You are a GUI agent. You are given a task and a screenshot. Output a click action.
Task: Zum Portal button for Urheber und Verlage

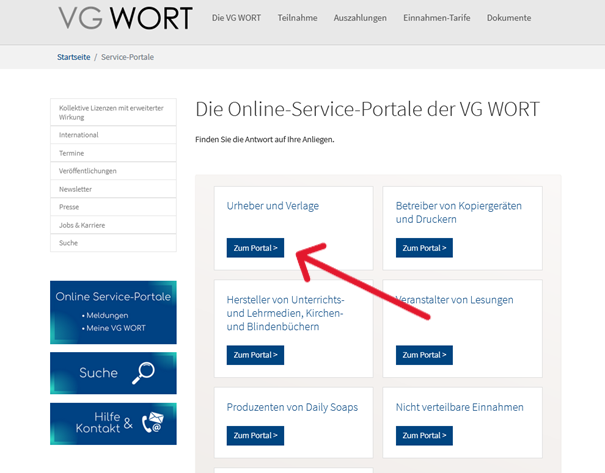coord(255,248)
